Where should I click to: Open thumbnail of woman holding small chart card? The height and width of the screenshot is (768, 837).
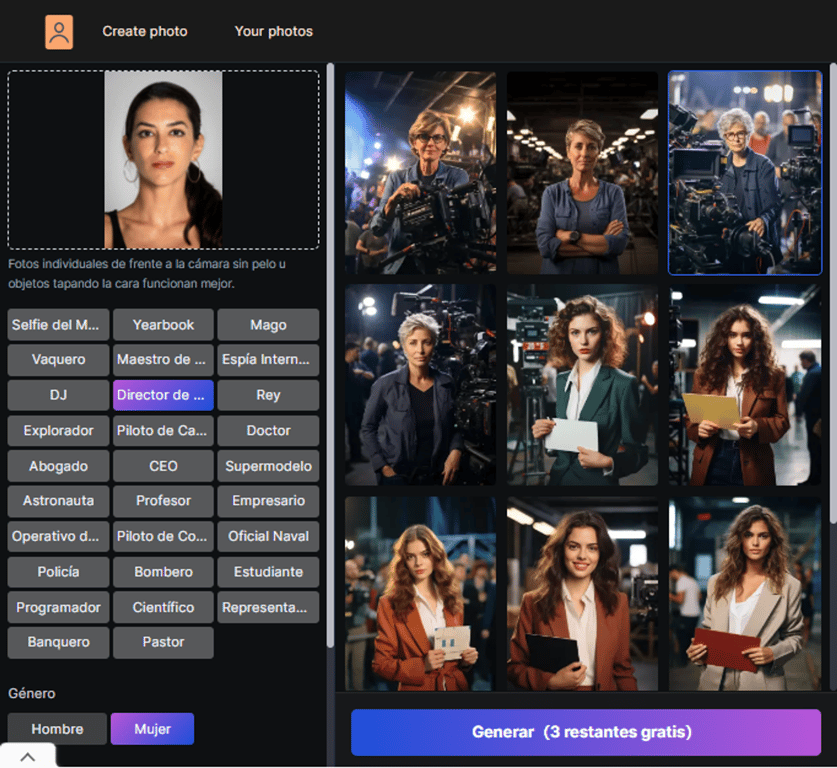[x=420, y=594]
